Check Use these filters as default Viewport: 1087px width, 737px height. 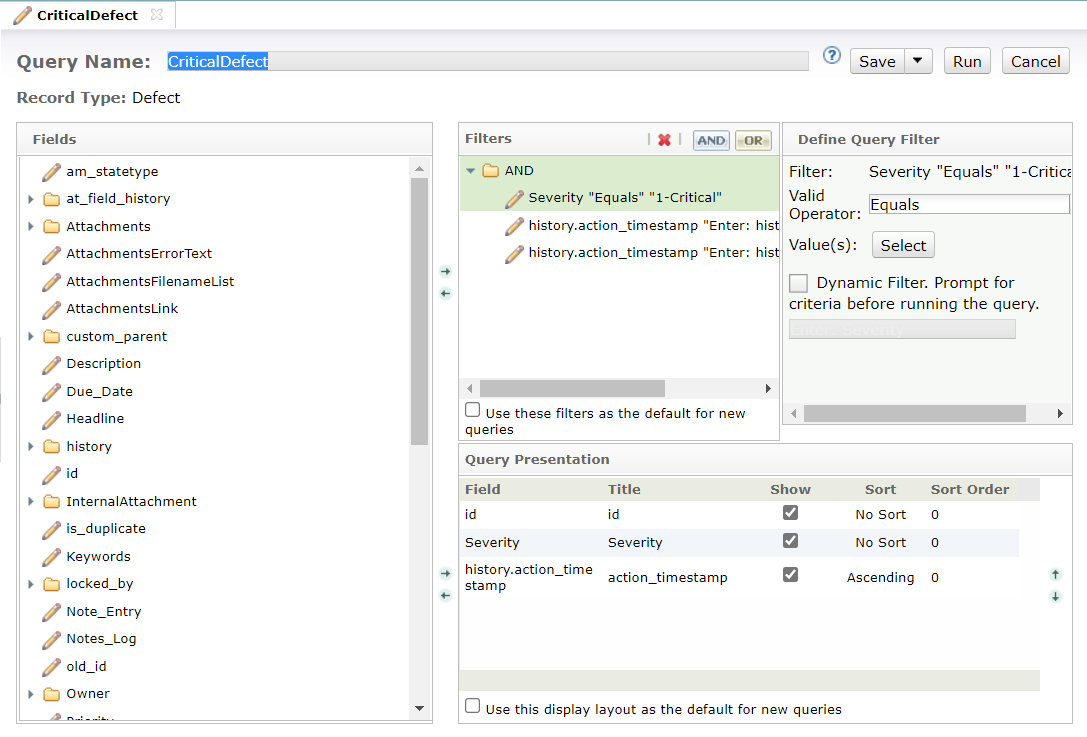coord(472,410)
